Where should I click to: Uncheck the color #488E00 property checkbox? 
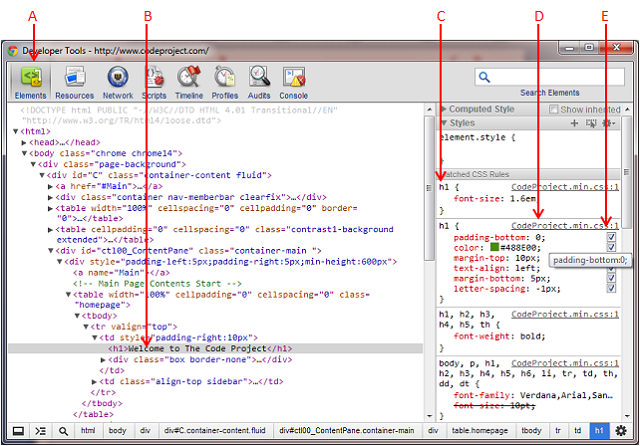(611, 247)
